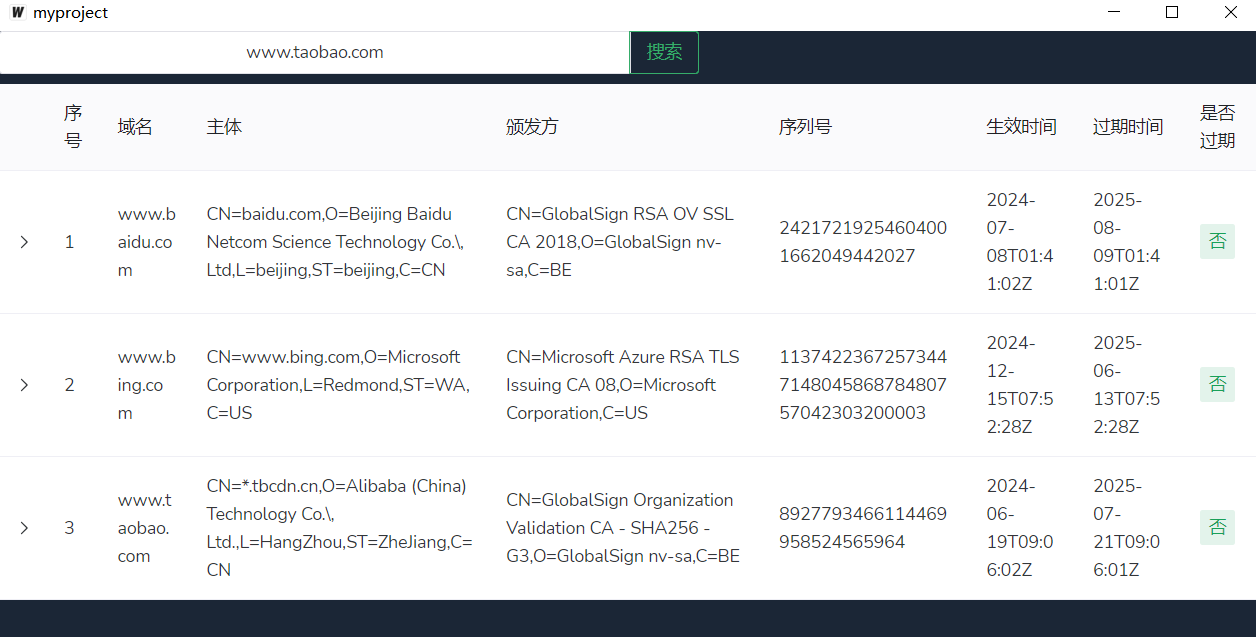Viewport: 1256px width, 637px height.
Task: Maximize the myproject window
Action: click(1172, 13)
